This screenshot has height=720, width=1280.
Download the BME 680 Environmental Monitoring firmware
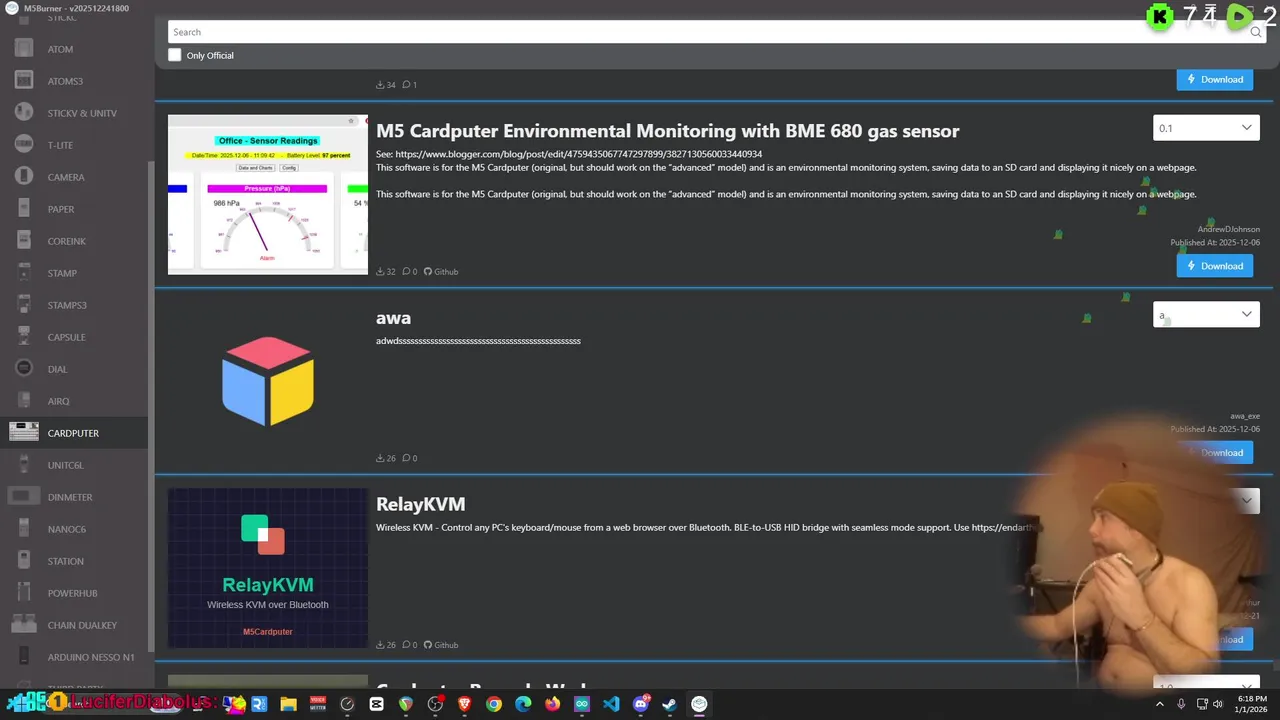(x=1215, y=266)
